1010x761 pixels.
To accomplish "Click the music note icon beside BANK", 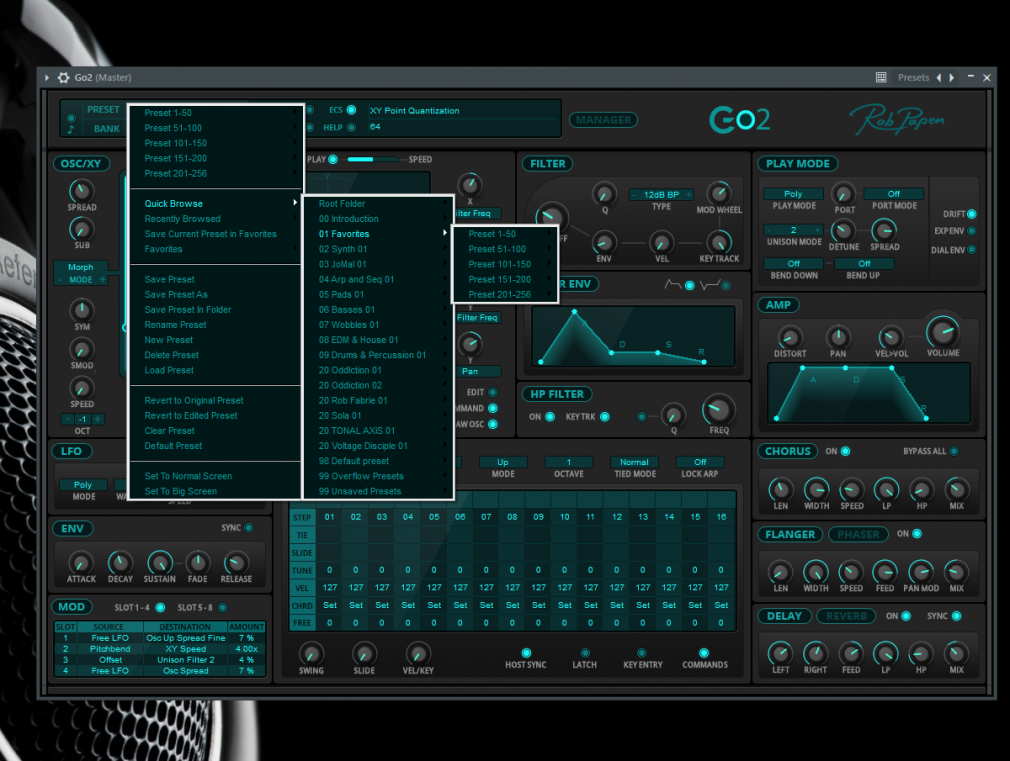I will pos(71,129).
